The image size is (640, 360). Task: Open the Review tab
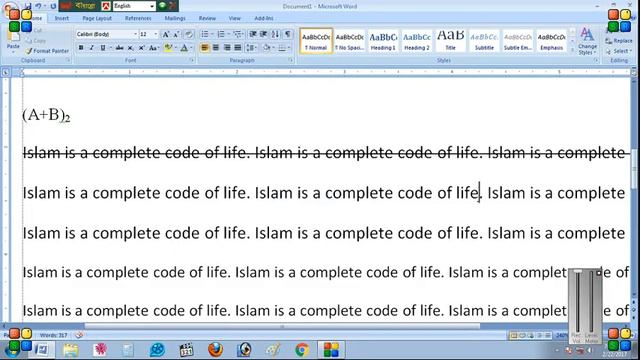207,18
